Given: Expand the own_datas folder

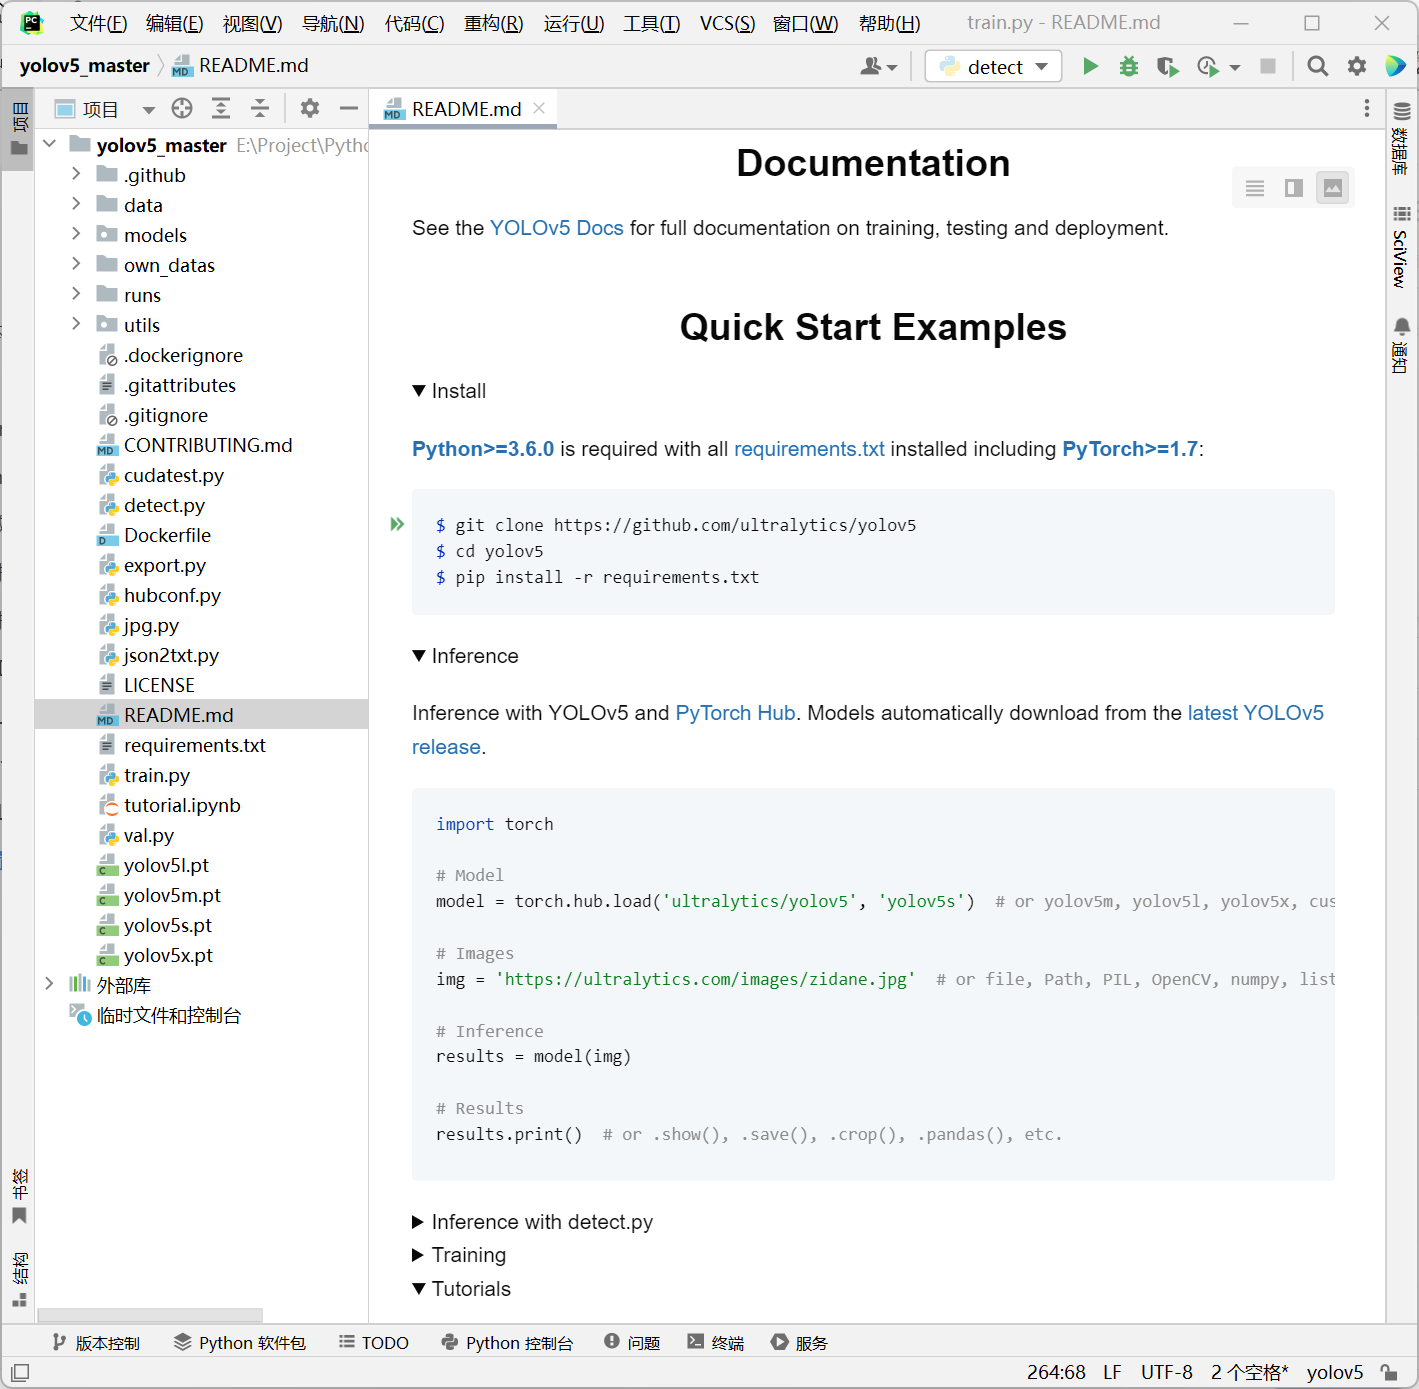Looking at the screenshot, I should 76,264.
